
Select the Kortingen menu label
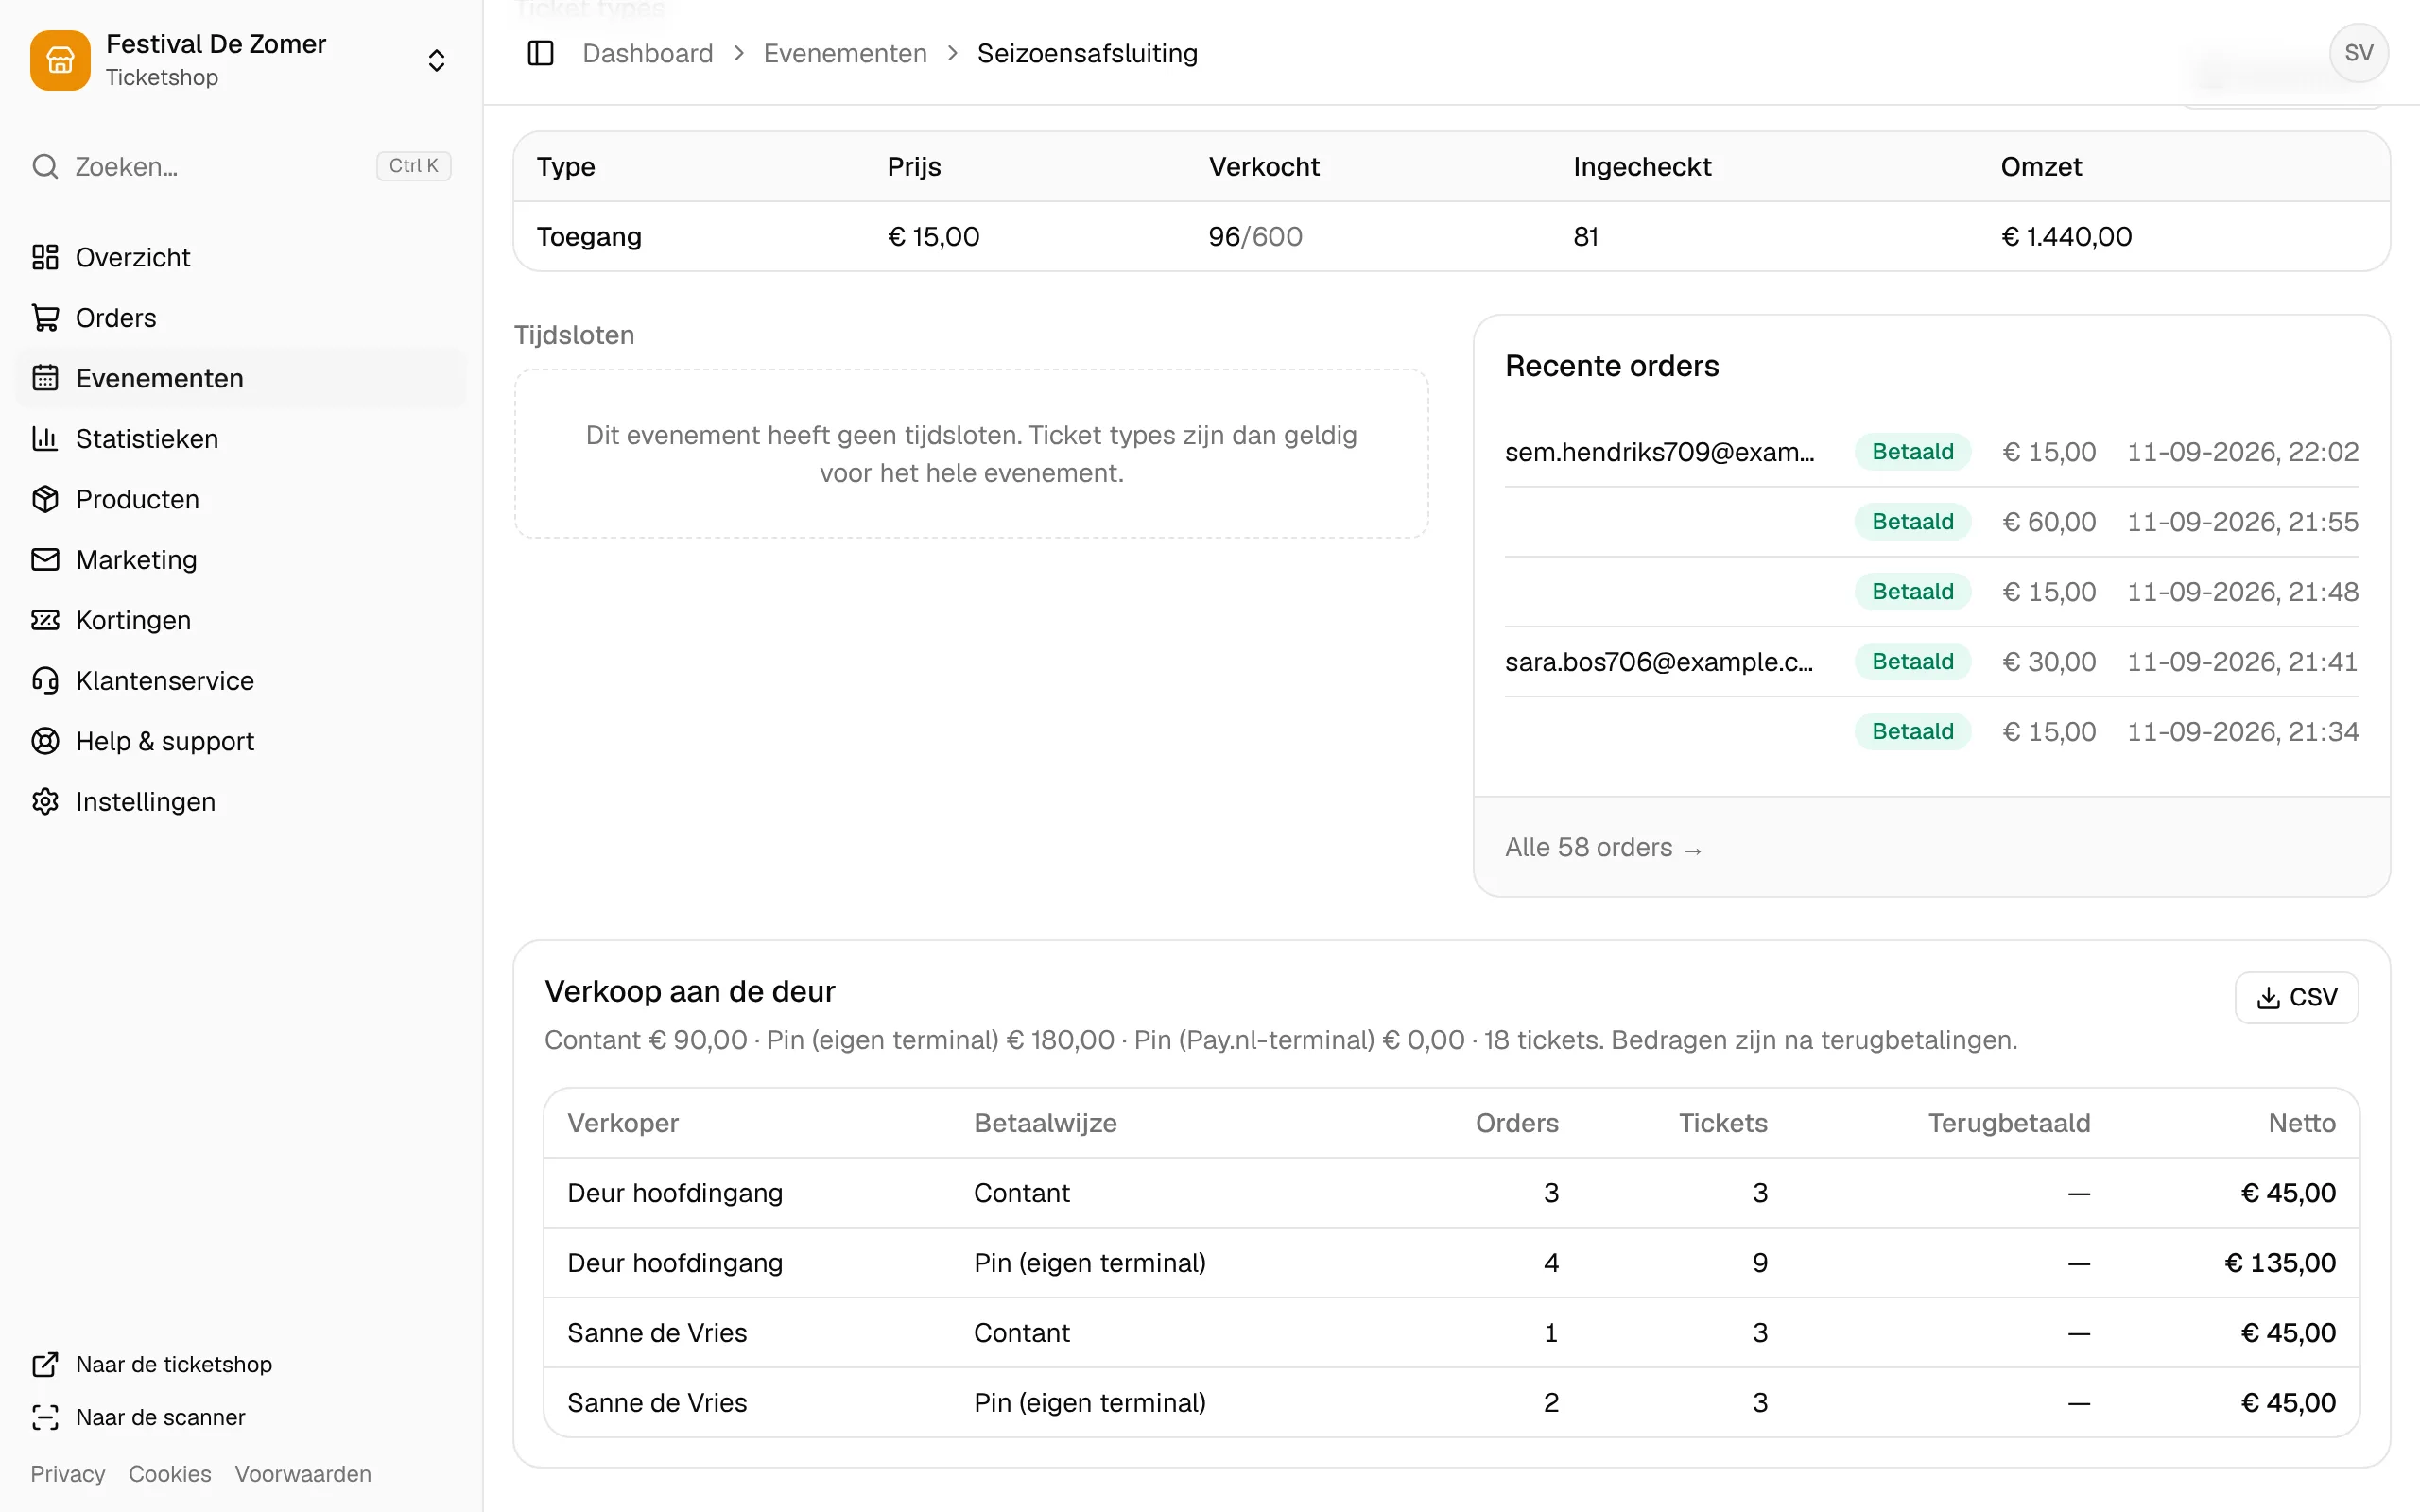click(x=133, y=620)
